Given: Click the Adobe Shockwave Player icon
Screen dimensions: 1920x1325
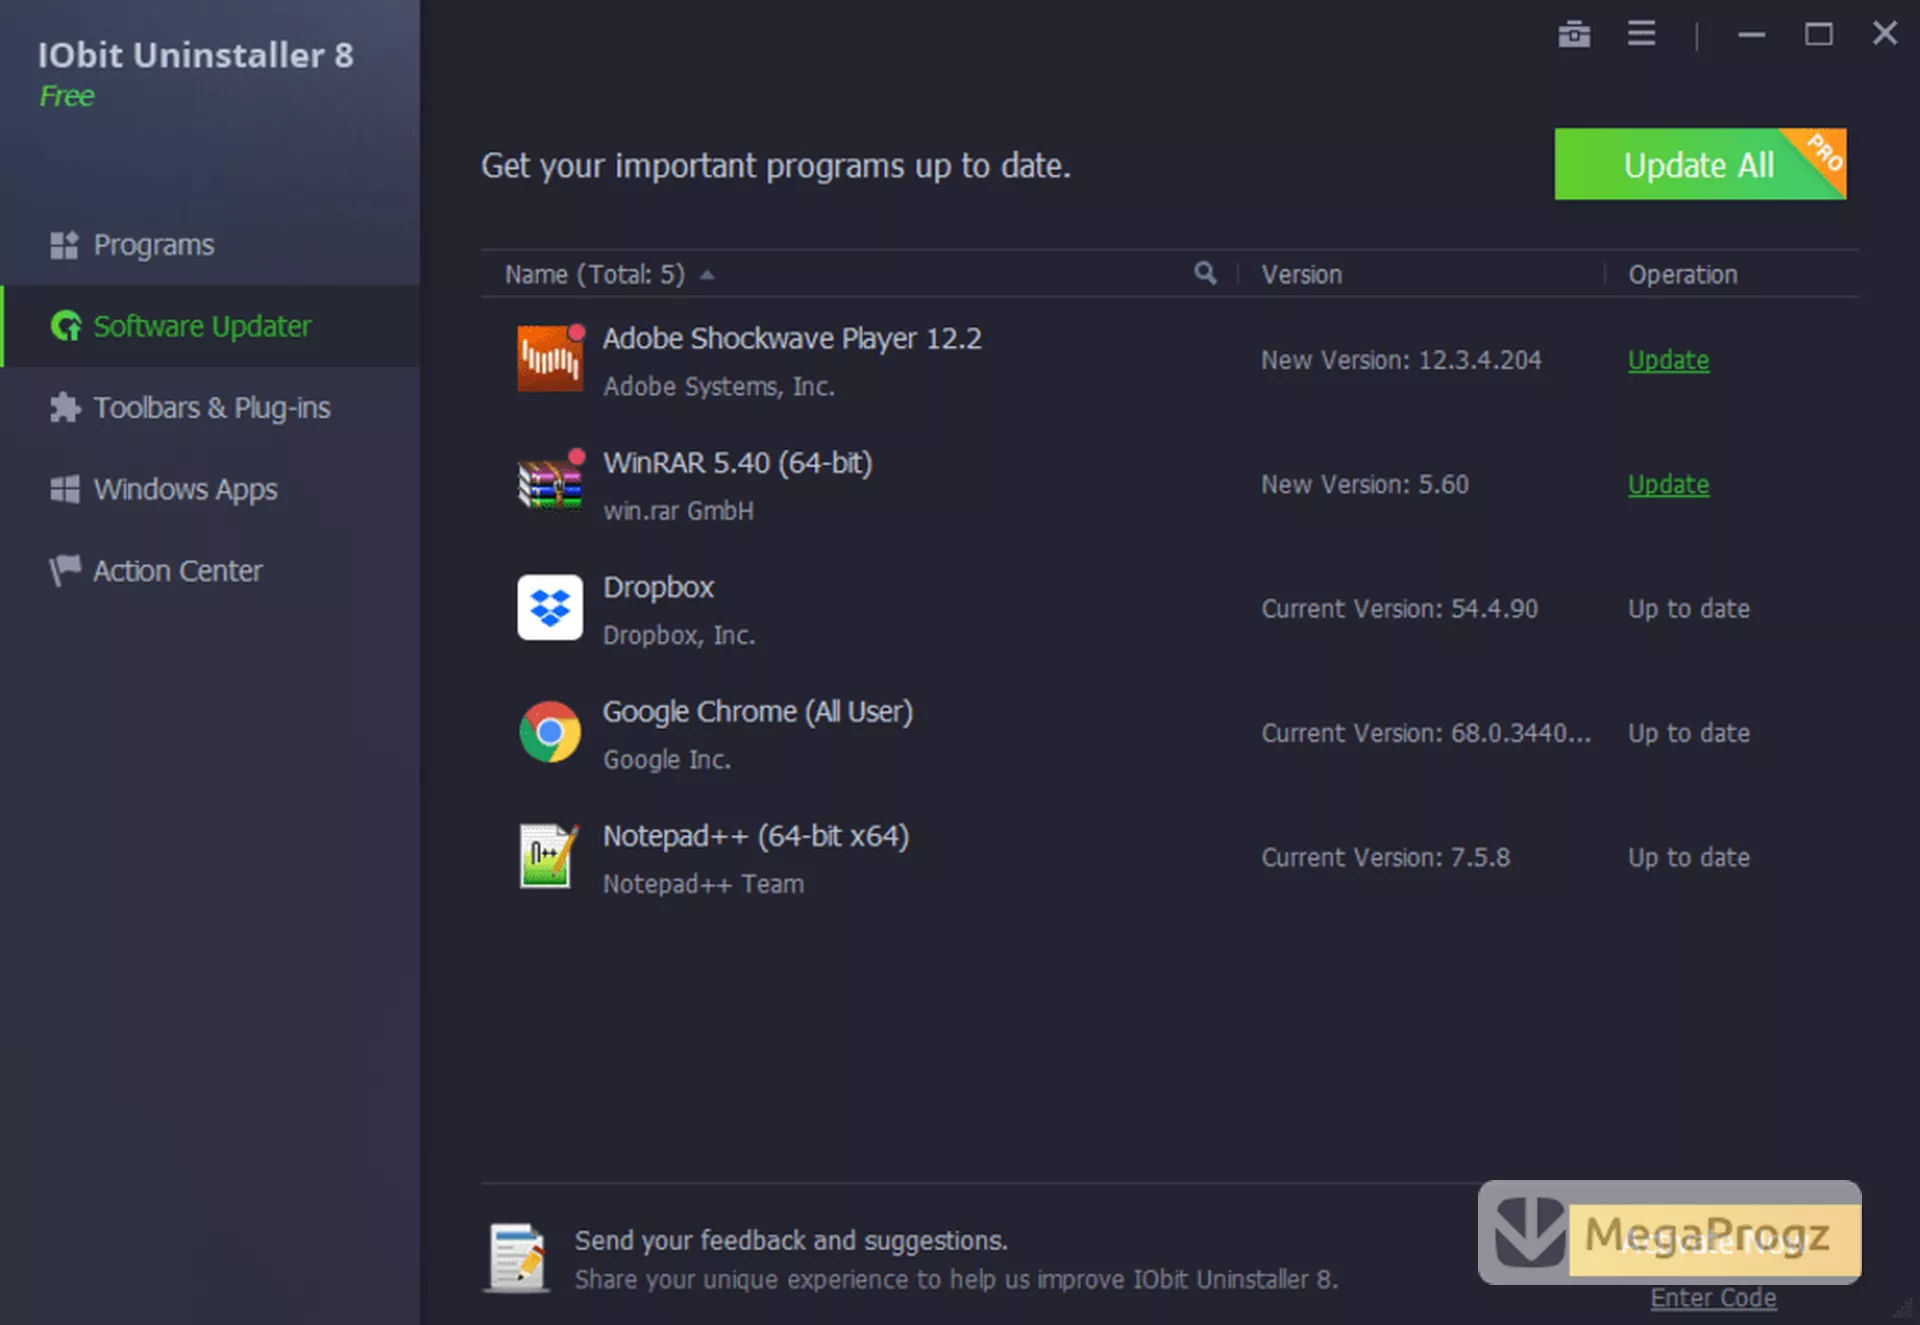Looking at the screenshot, I should click(x=550, y=358).
